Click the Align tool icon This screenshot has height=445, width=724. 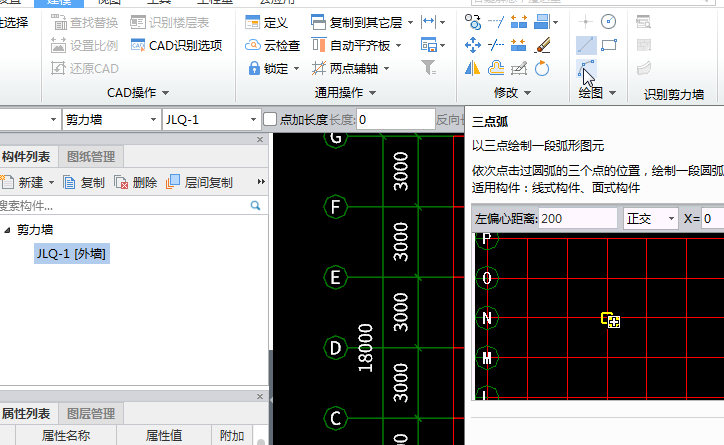(x=542, y=22)
